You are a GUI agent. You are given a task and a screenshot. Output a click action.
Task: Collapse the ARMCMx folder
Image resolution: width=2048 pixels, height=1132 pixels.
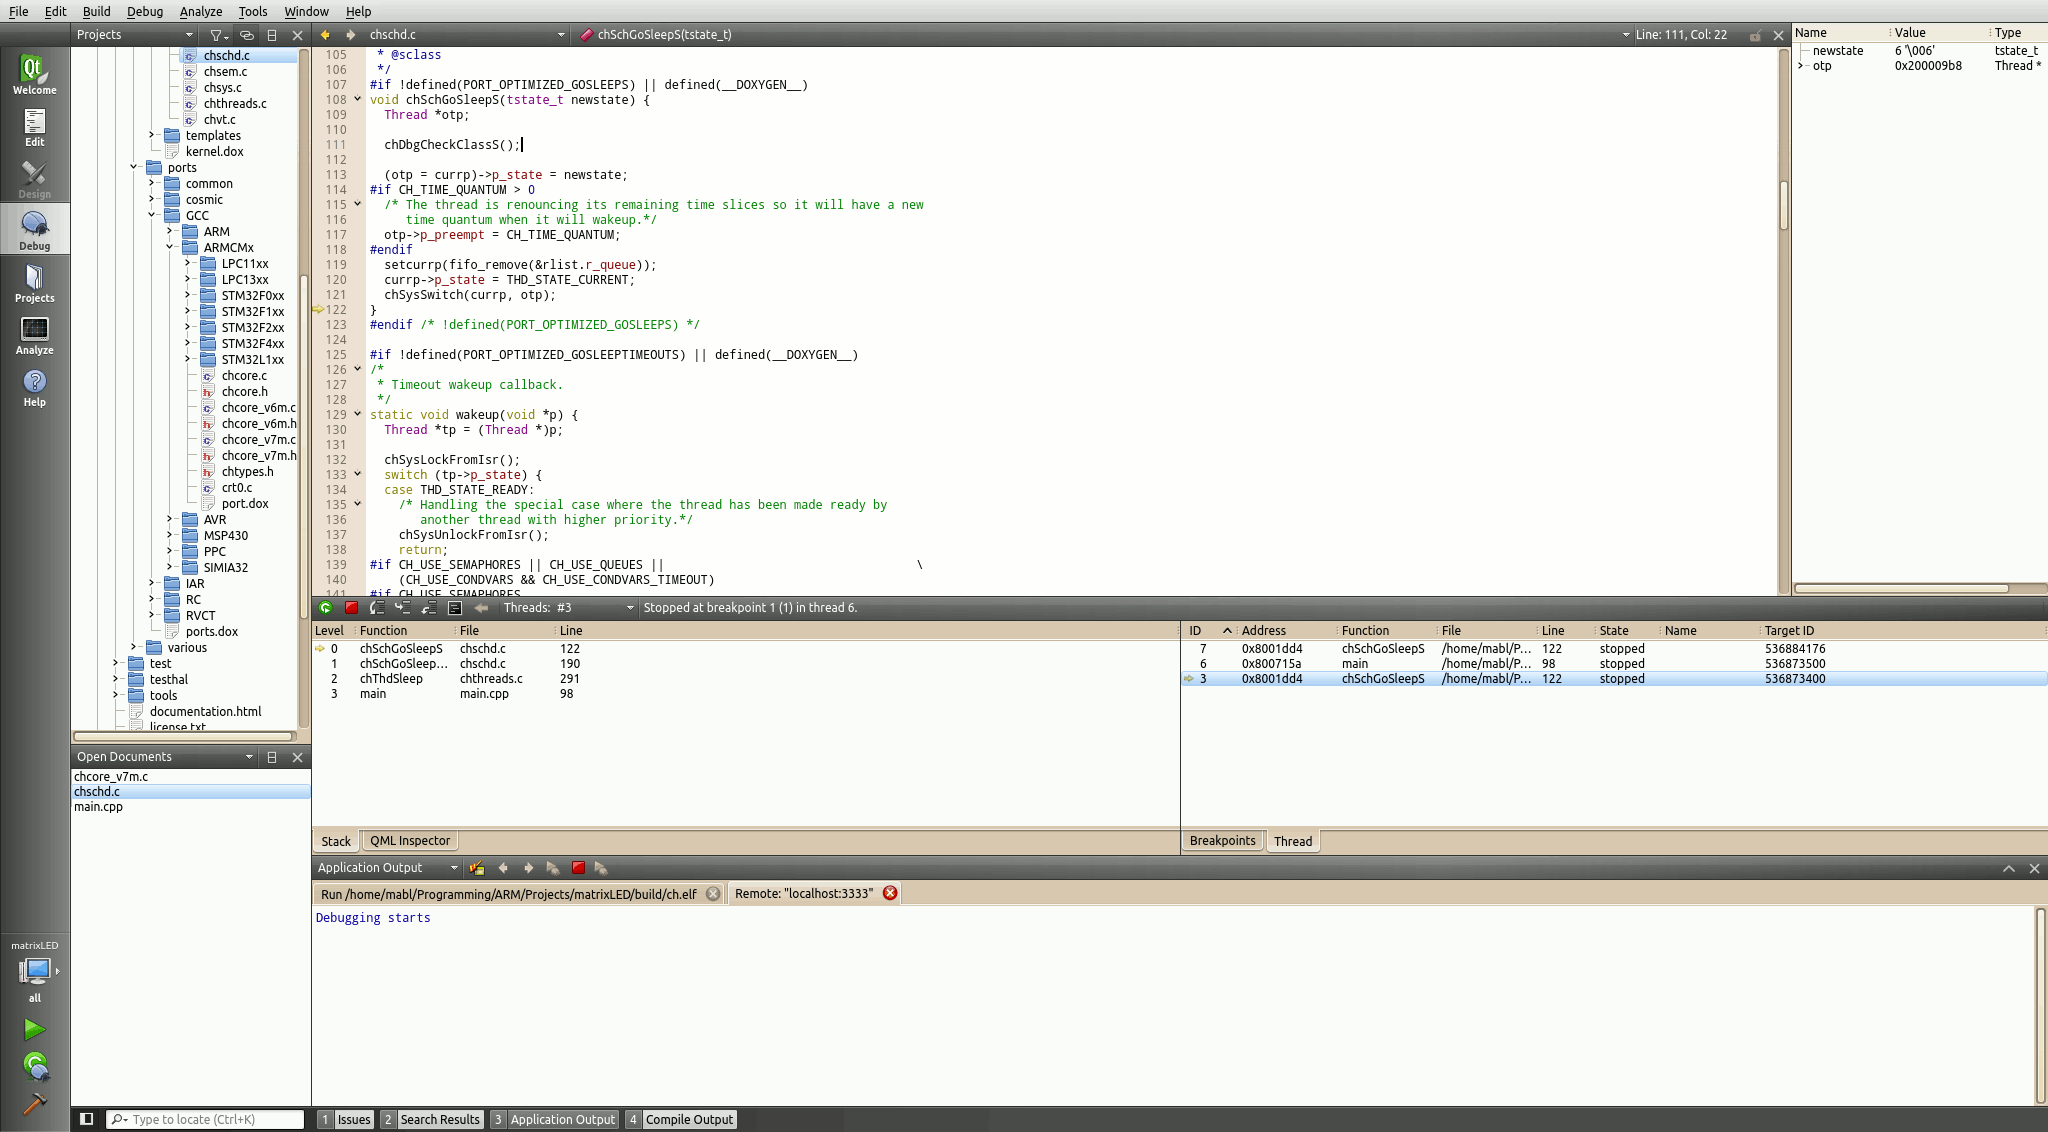[x=170, y=247]
